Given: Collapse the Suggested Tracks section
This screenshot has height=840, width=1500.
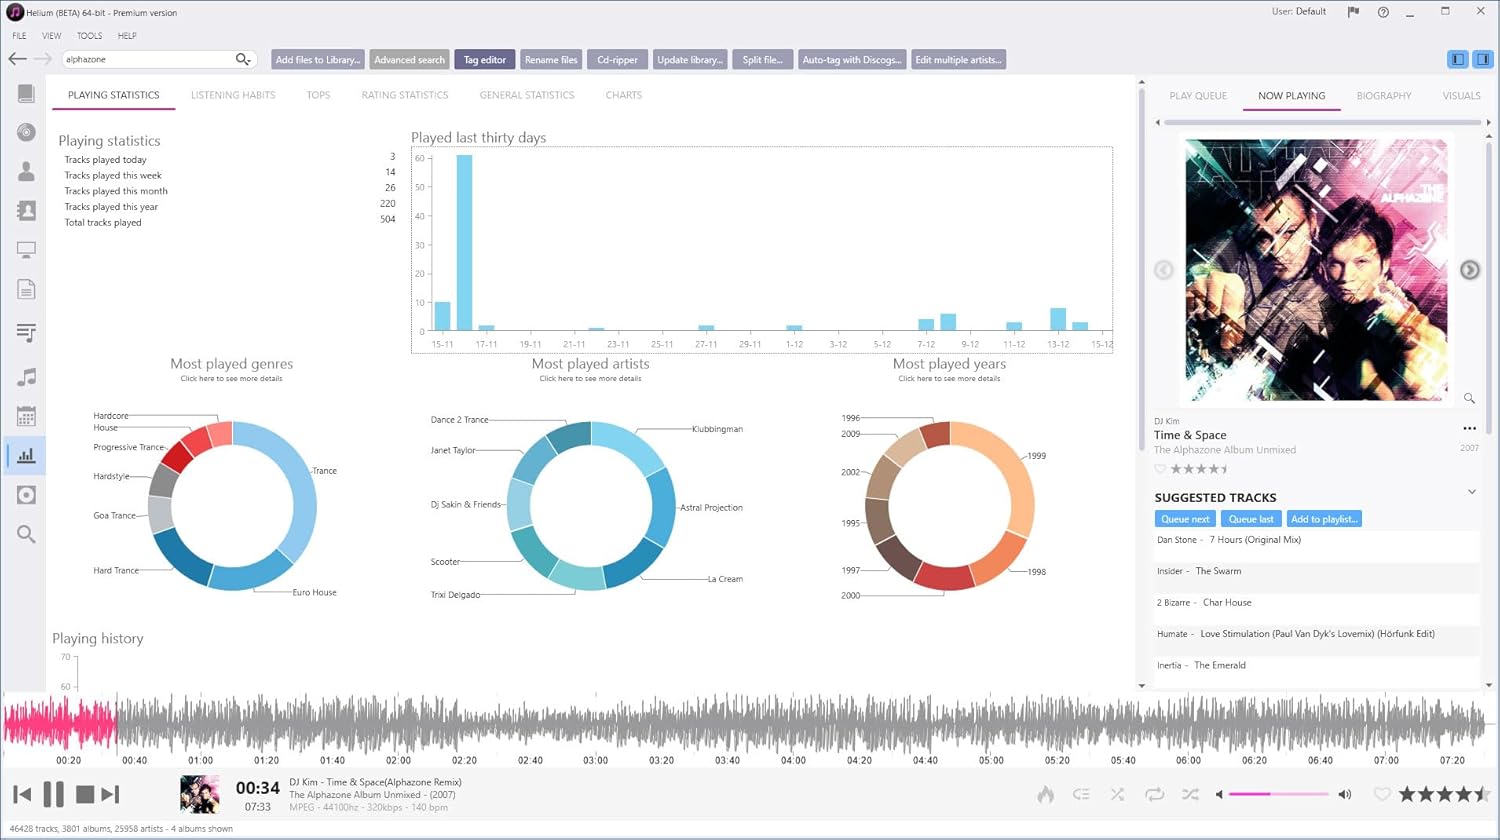Looking at the screenshot, I should pyautogui.click(x=1471, y=492).
